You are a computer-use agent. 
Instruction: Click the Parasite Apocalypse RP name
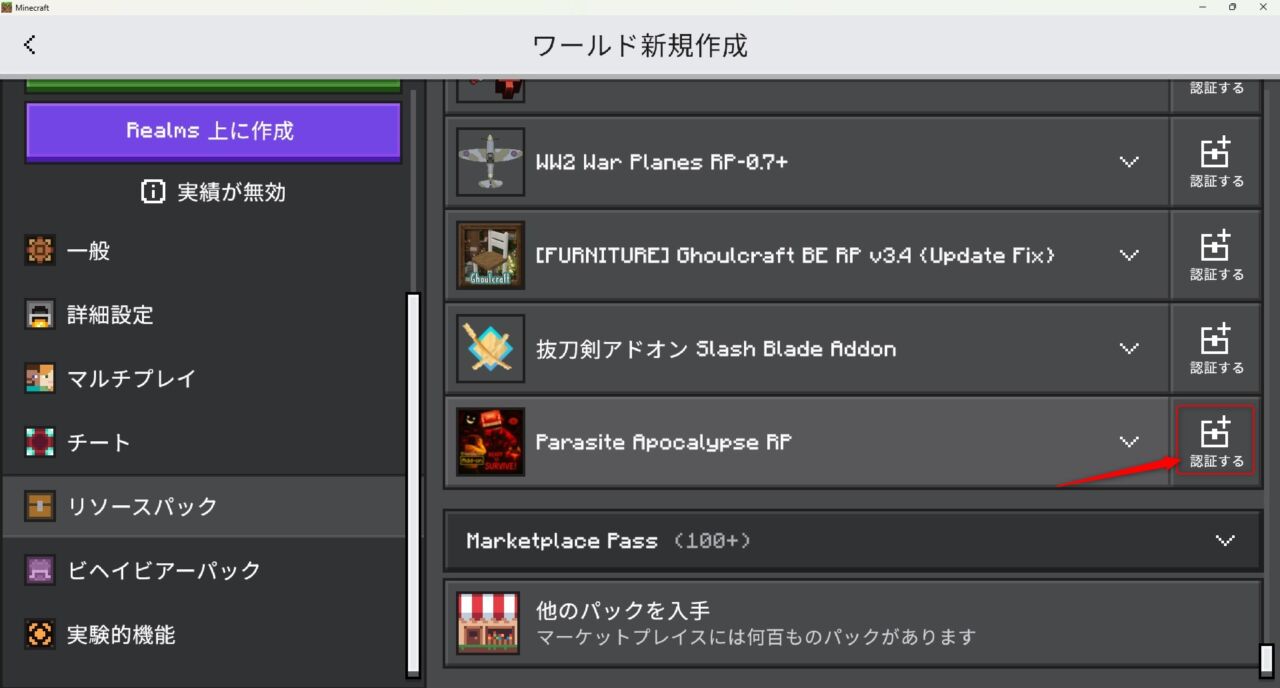[663, 442]
